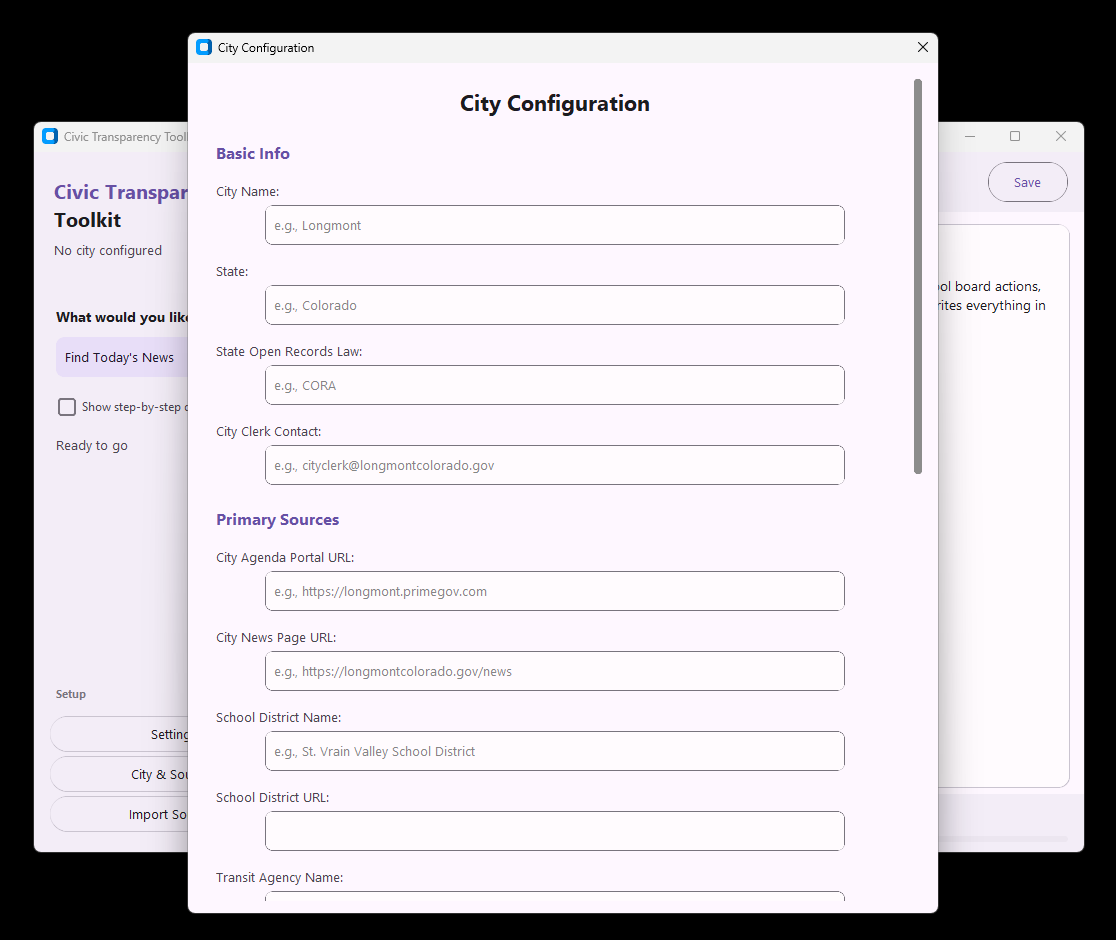Enable the Show step-by-step checkbox
1116x940 pixels.
tap(67, 406)
